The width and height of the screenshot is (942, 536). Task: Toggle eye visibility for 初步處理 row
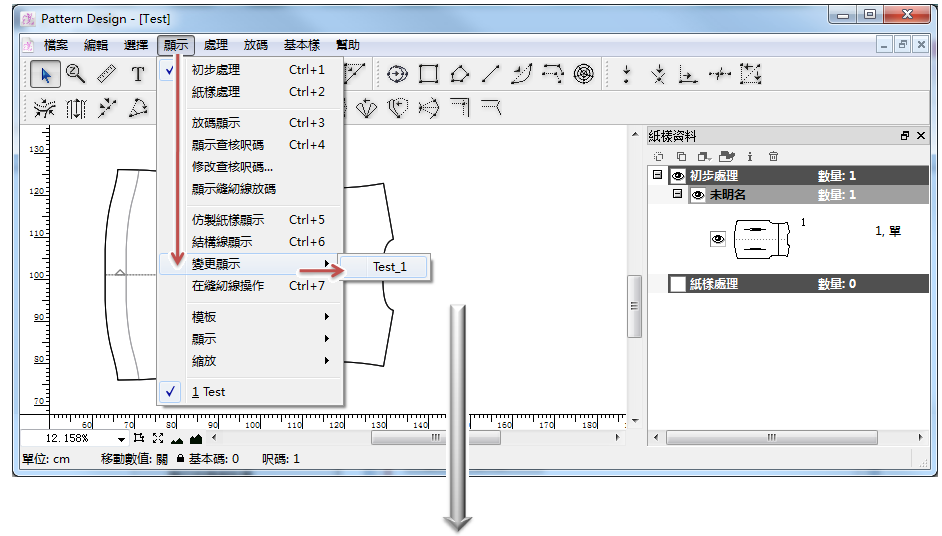point(677,176)
